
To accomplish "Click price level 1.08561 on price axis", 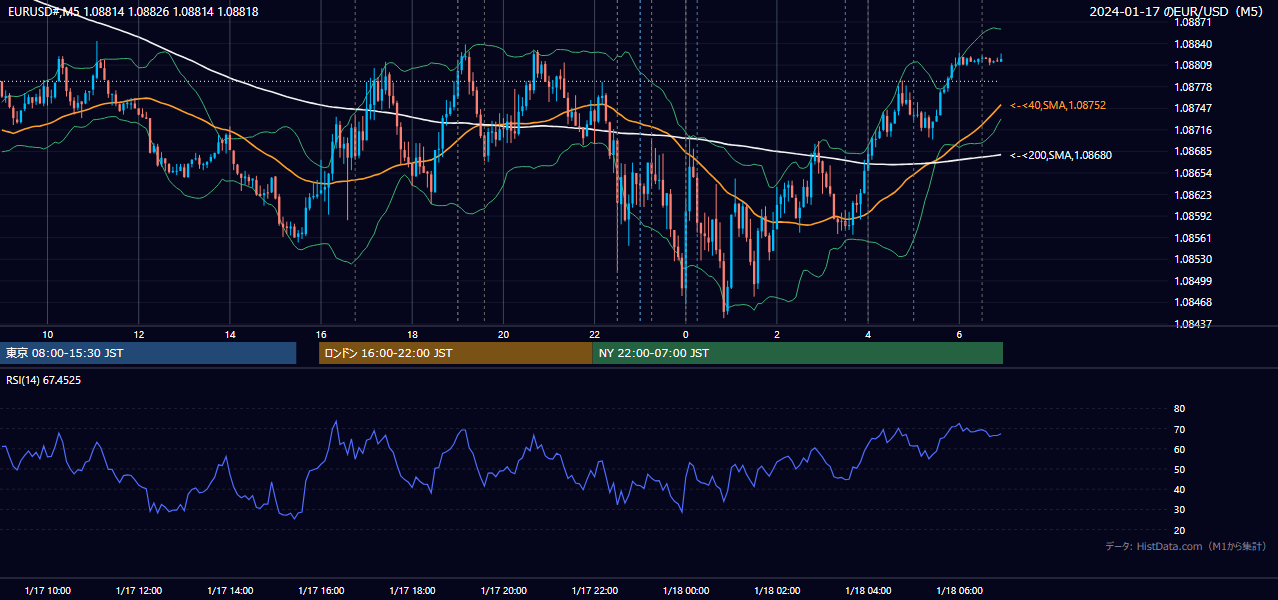I will [x=1194, y=239].
